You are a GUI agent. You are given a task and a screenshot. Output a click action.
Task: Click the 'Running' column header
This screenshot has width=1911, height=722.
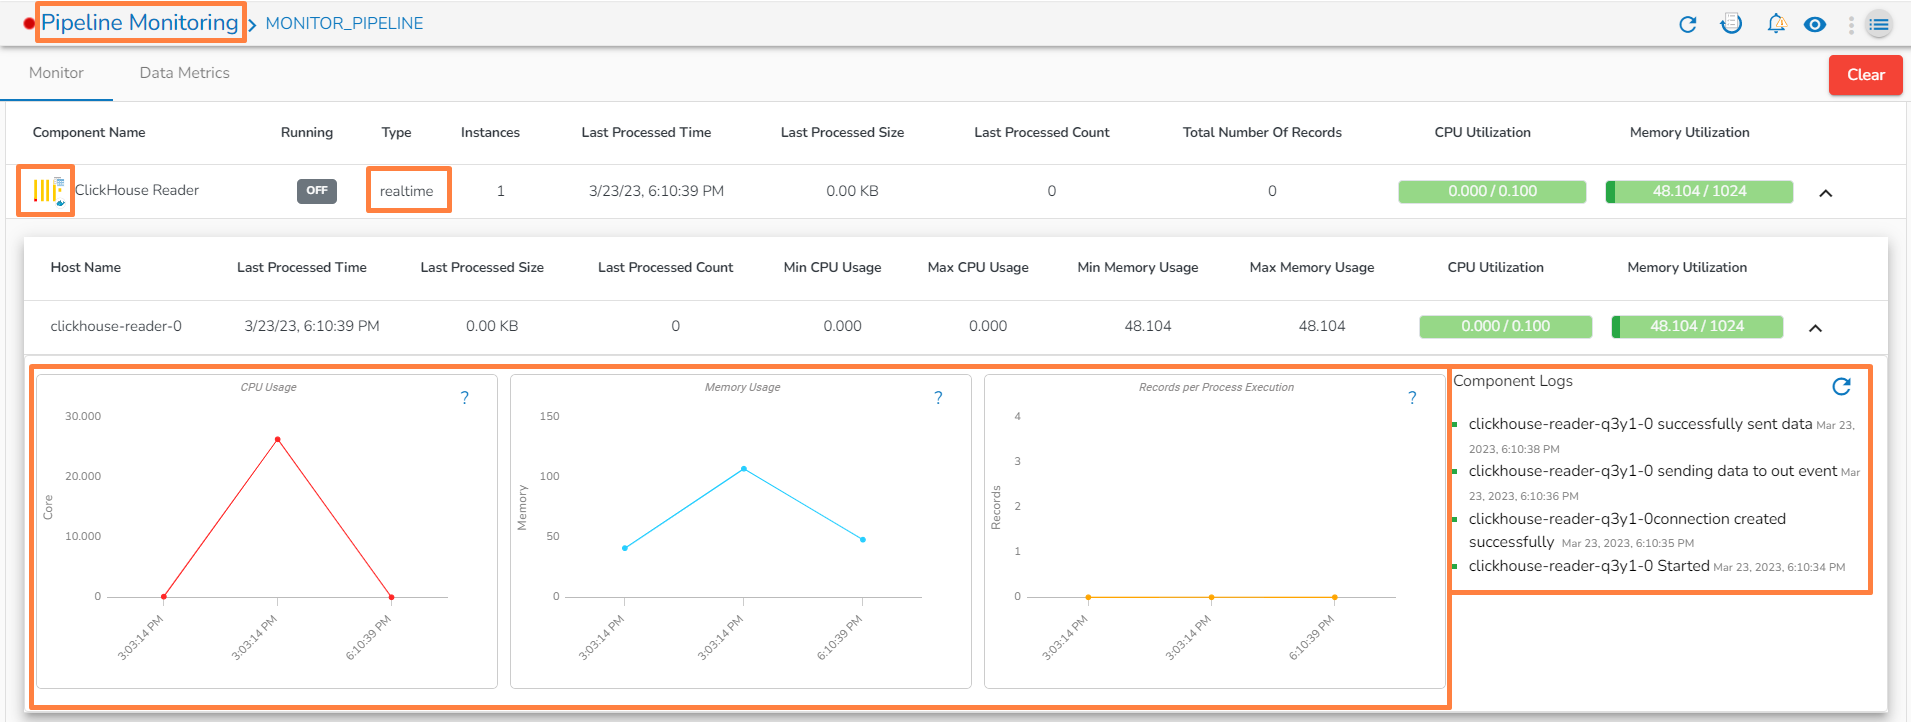coord(307,132)
